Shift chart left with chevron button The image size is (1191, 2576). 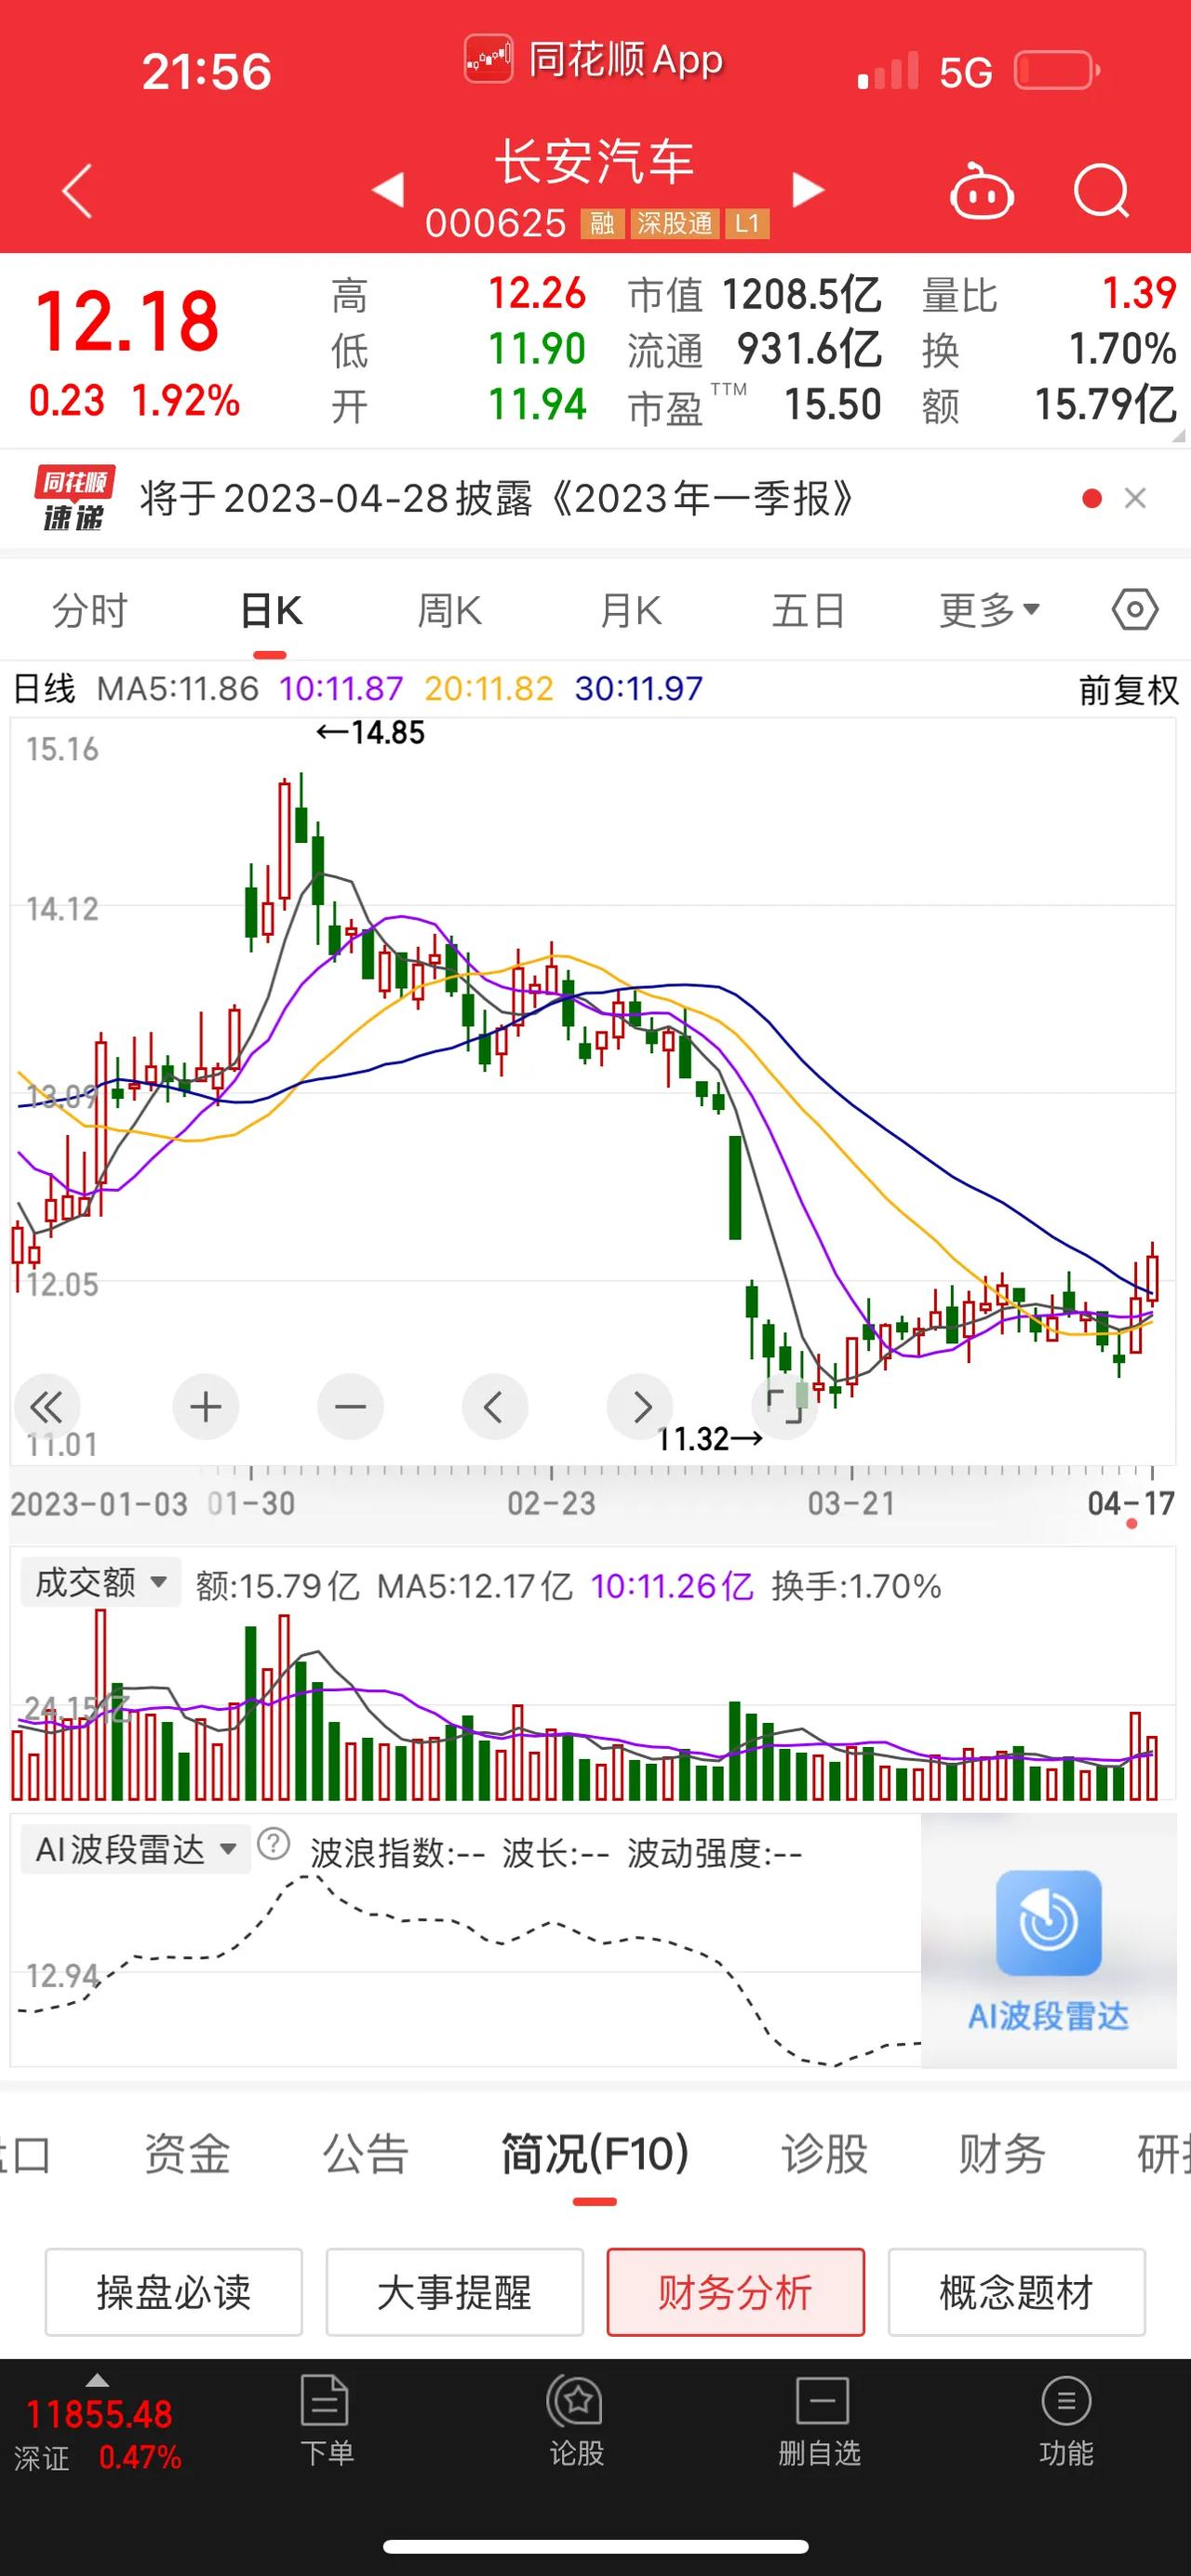coord(494,1408)
